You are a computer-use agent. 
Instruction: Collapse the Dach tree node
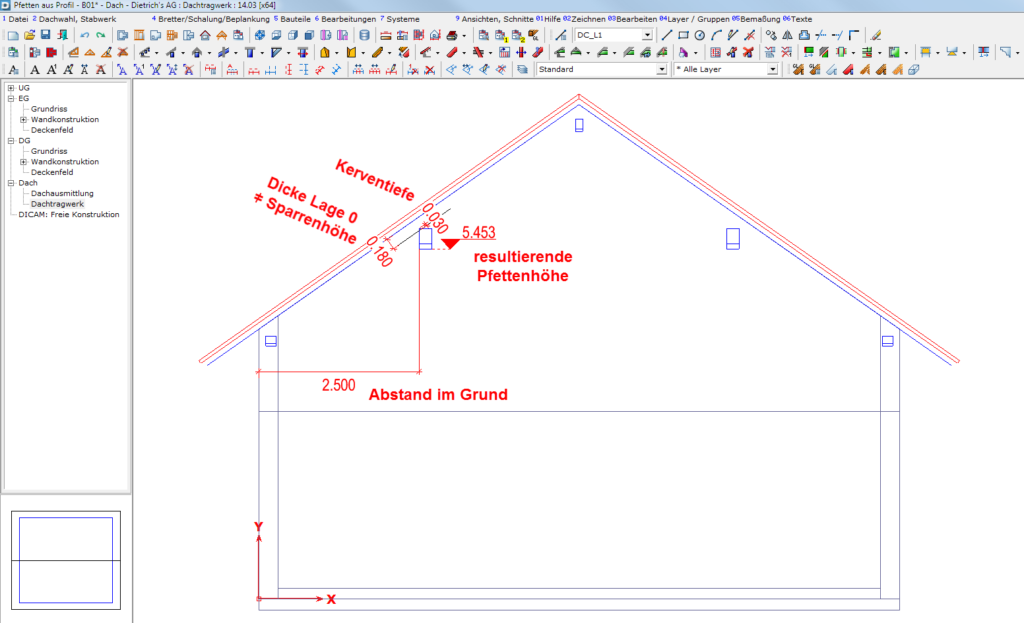coord(11,183)
